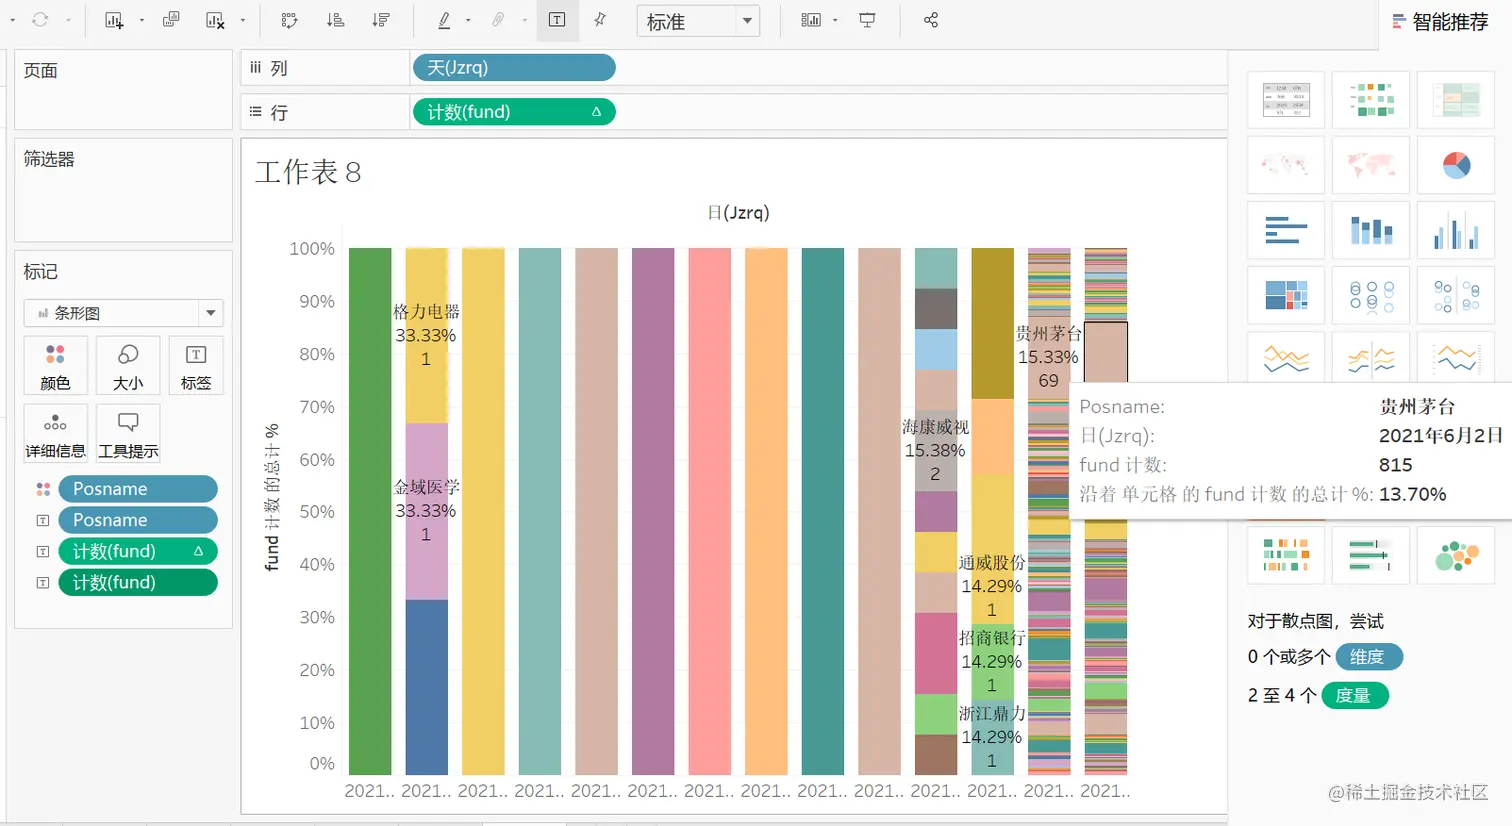The image size is (1512, 826).
Task: Select the horizontal bars chart thumbnail
Action: click(x=1286, y=230)
